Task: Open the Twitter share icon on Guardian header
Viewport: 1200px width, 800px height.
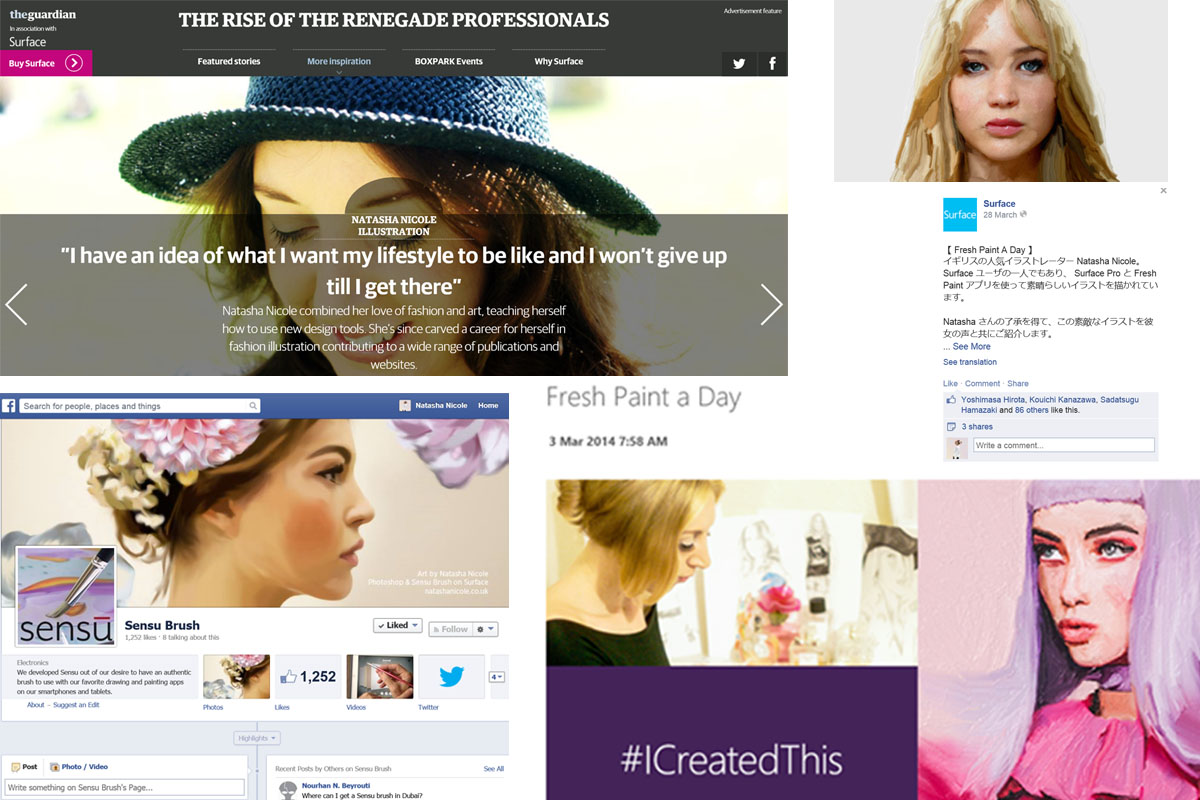Action: coord(738,63)
